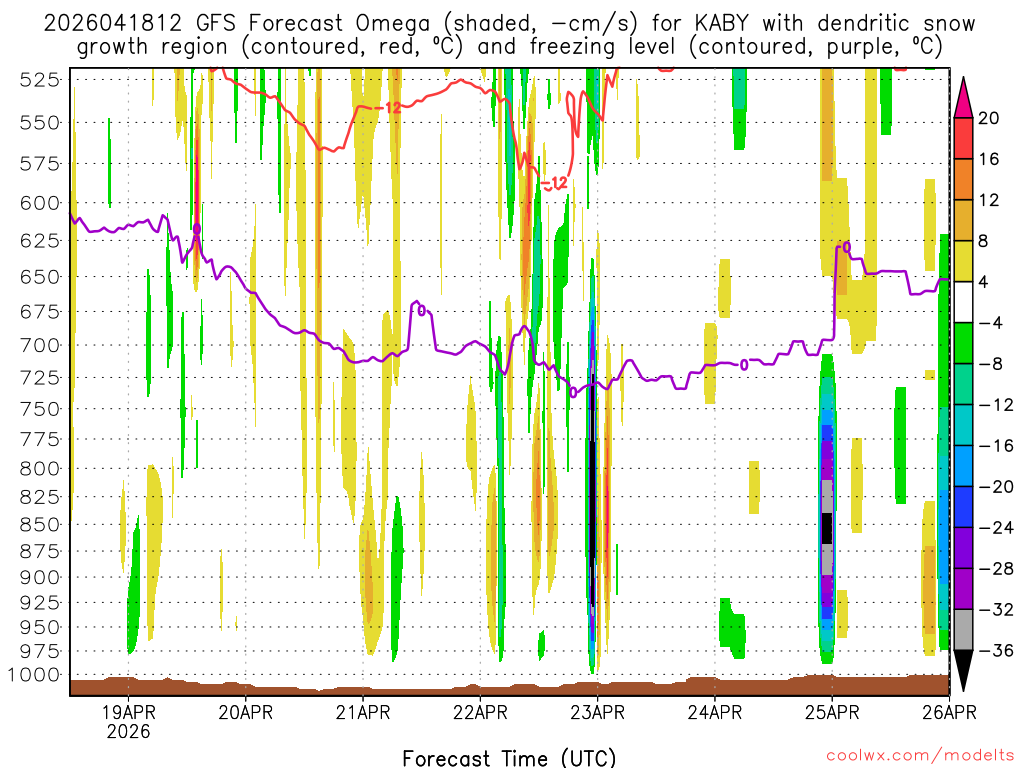Viewport: 1024px width, 768px height.
Task: Click the 550 pressure level label
Action: pyautogui.click(x=39, y=122)
